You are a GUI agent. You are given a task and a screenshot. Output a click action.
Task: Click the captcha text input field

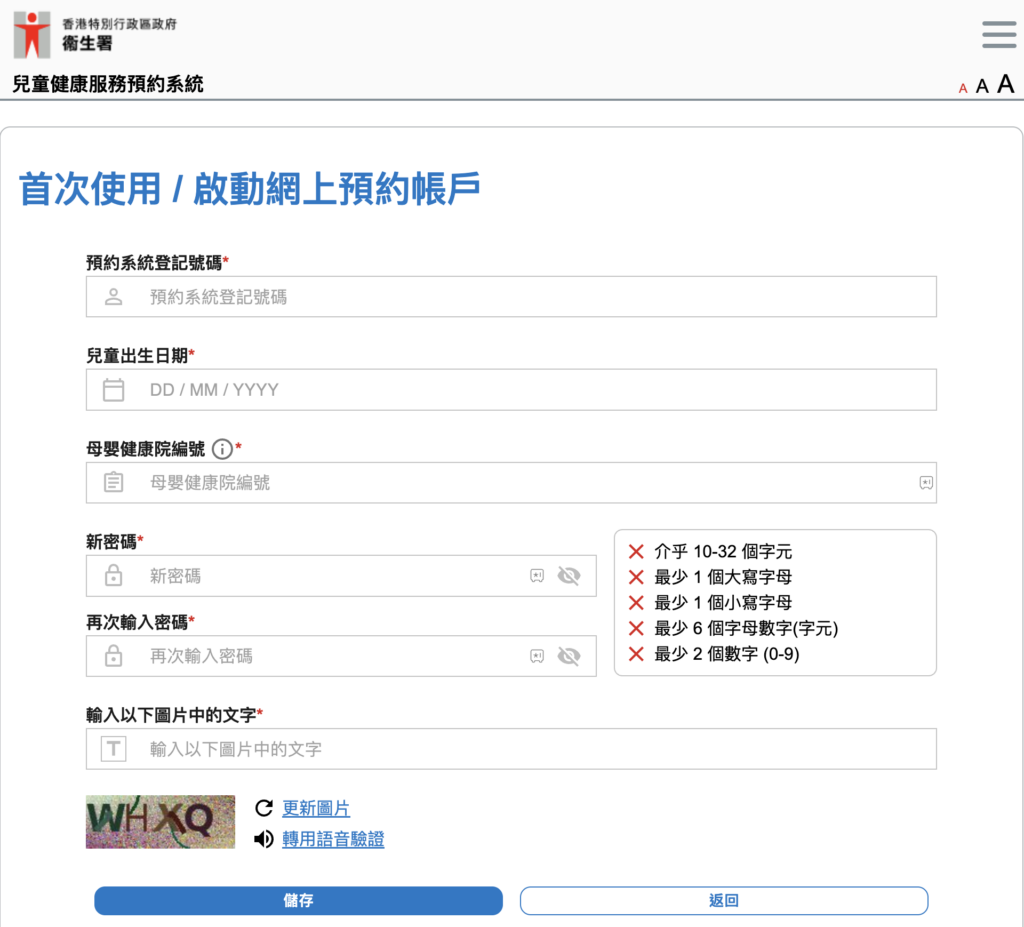pos(530,749)
